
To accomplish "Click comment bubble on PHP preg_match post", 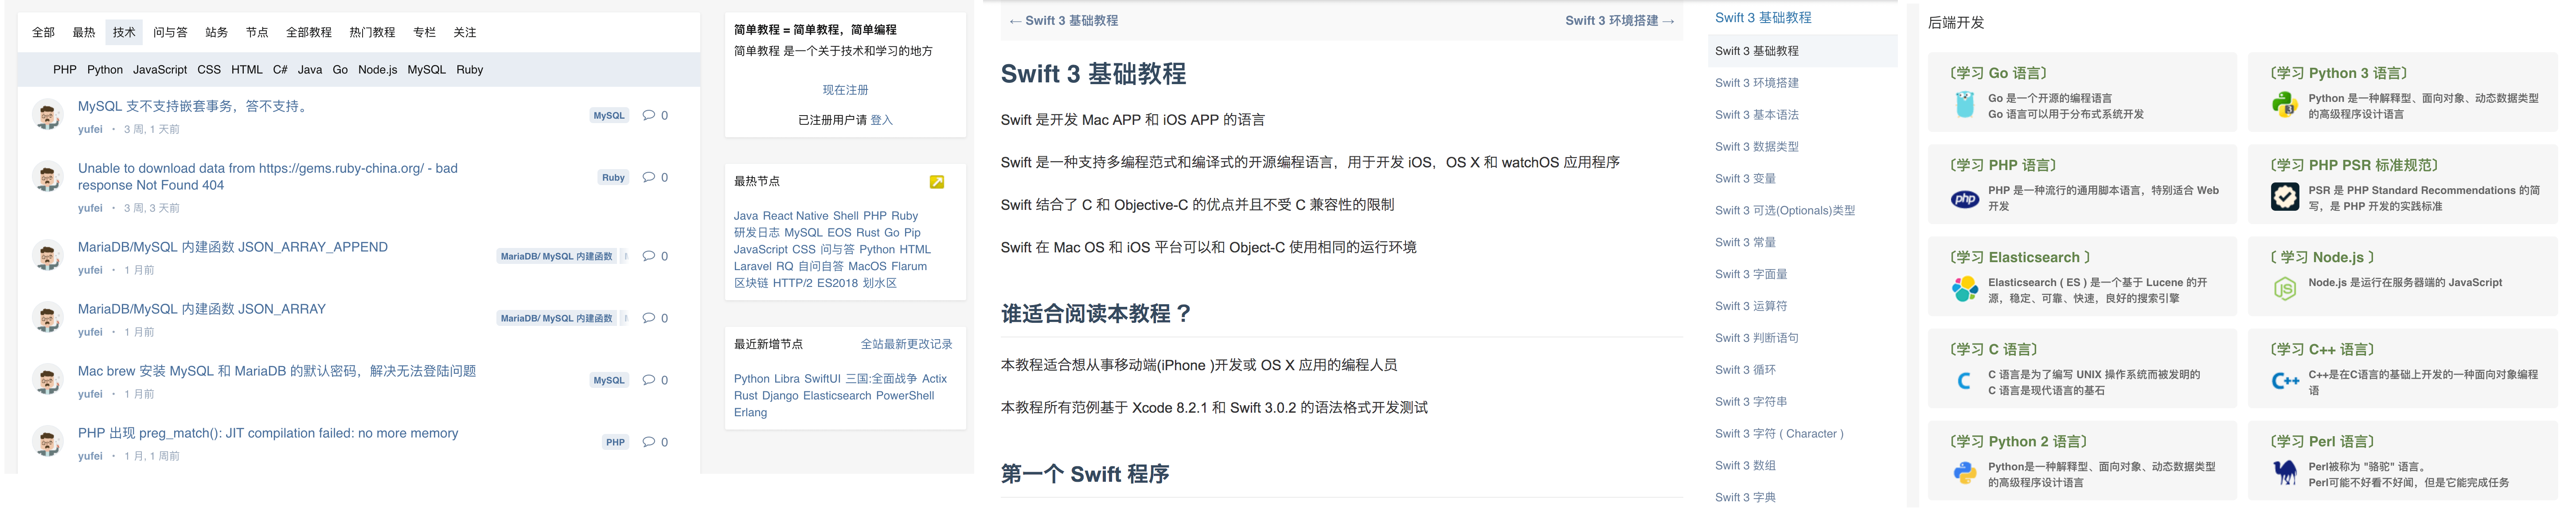I will (648, 442).
